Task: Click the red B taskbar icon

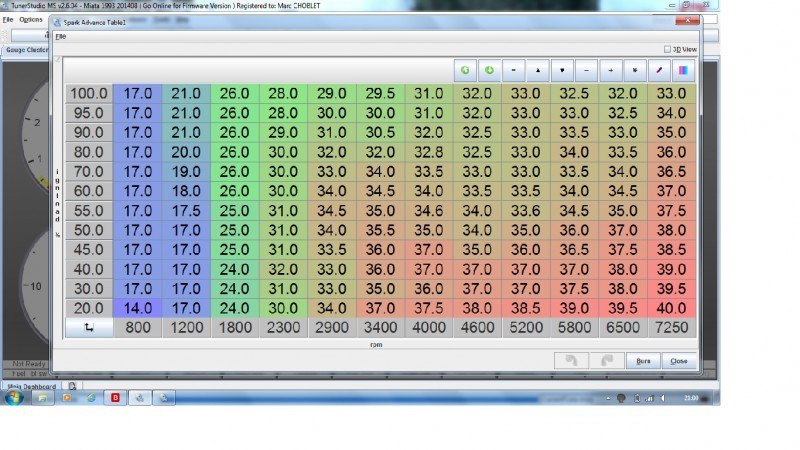Action: (x=115, y=397)
